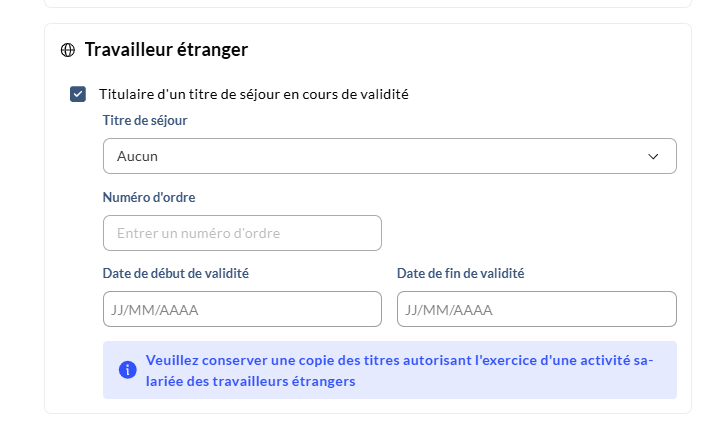Click the "Travailleur étranger" section heading
727x427 pixels.
tap(166, 50)
